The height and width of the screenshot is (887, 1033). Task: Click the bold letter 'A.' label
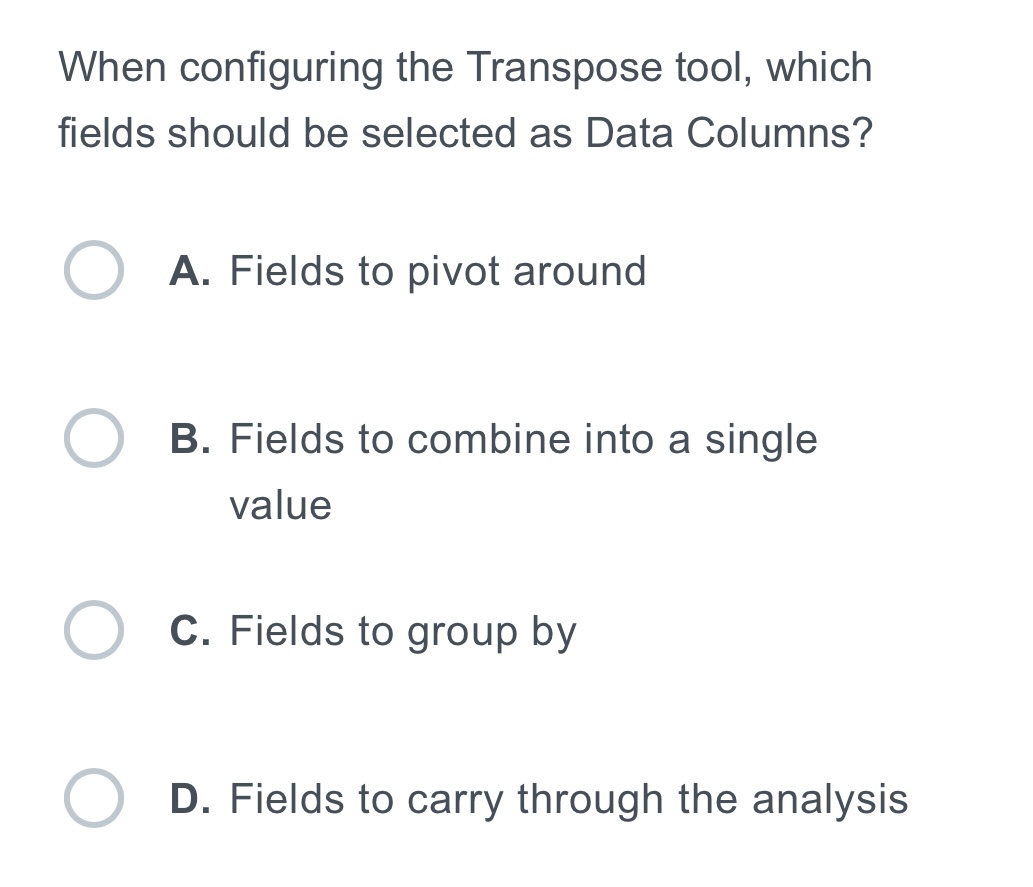[190, 271]
